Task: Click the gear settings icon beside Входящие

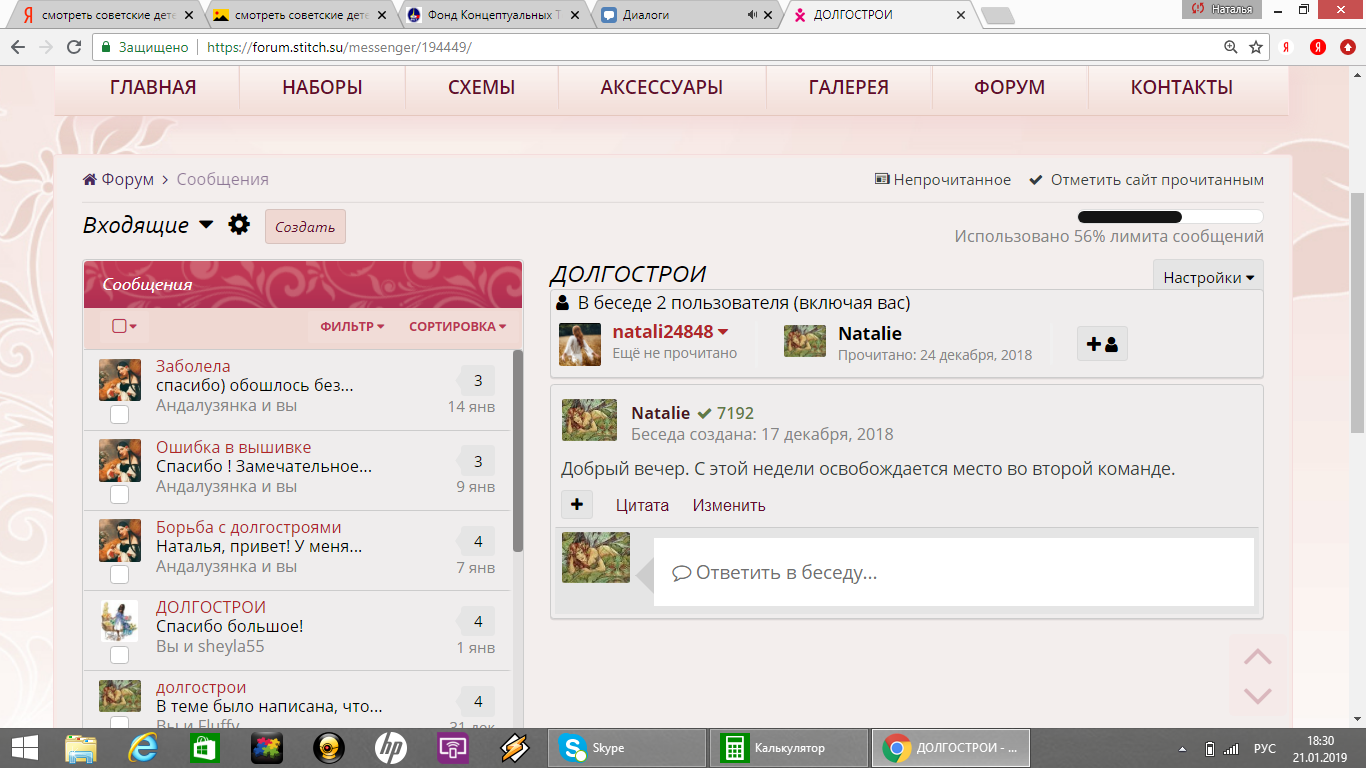Action: tap(239, 225)
